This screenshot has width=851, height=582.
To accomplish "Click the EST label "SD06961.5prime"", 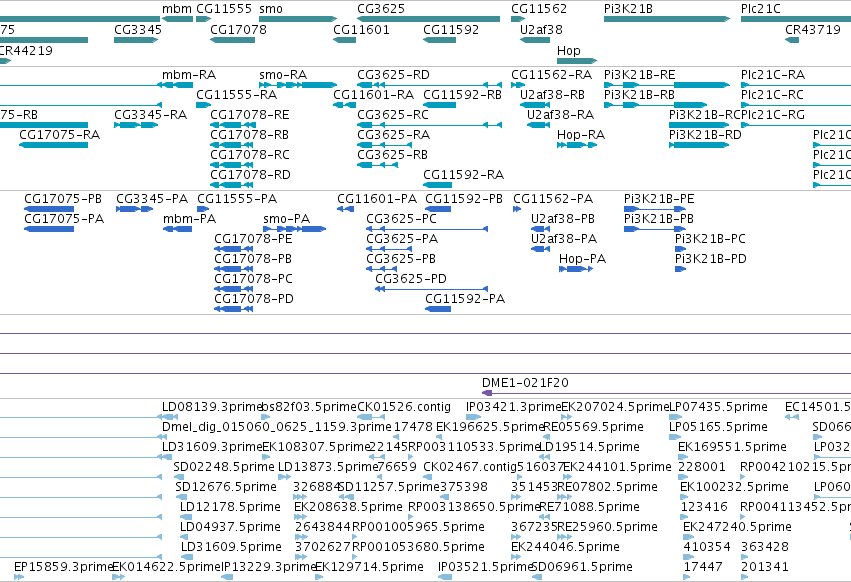I will [x=582, y=567].
